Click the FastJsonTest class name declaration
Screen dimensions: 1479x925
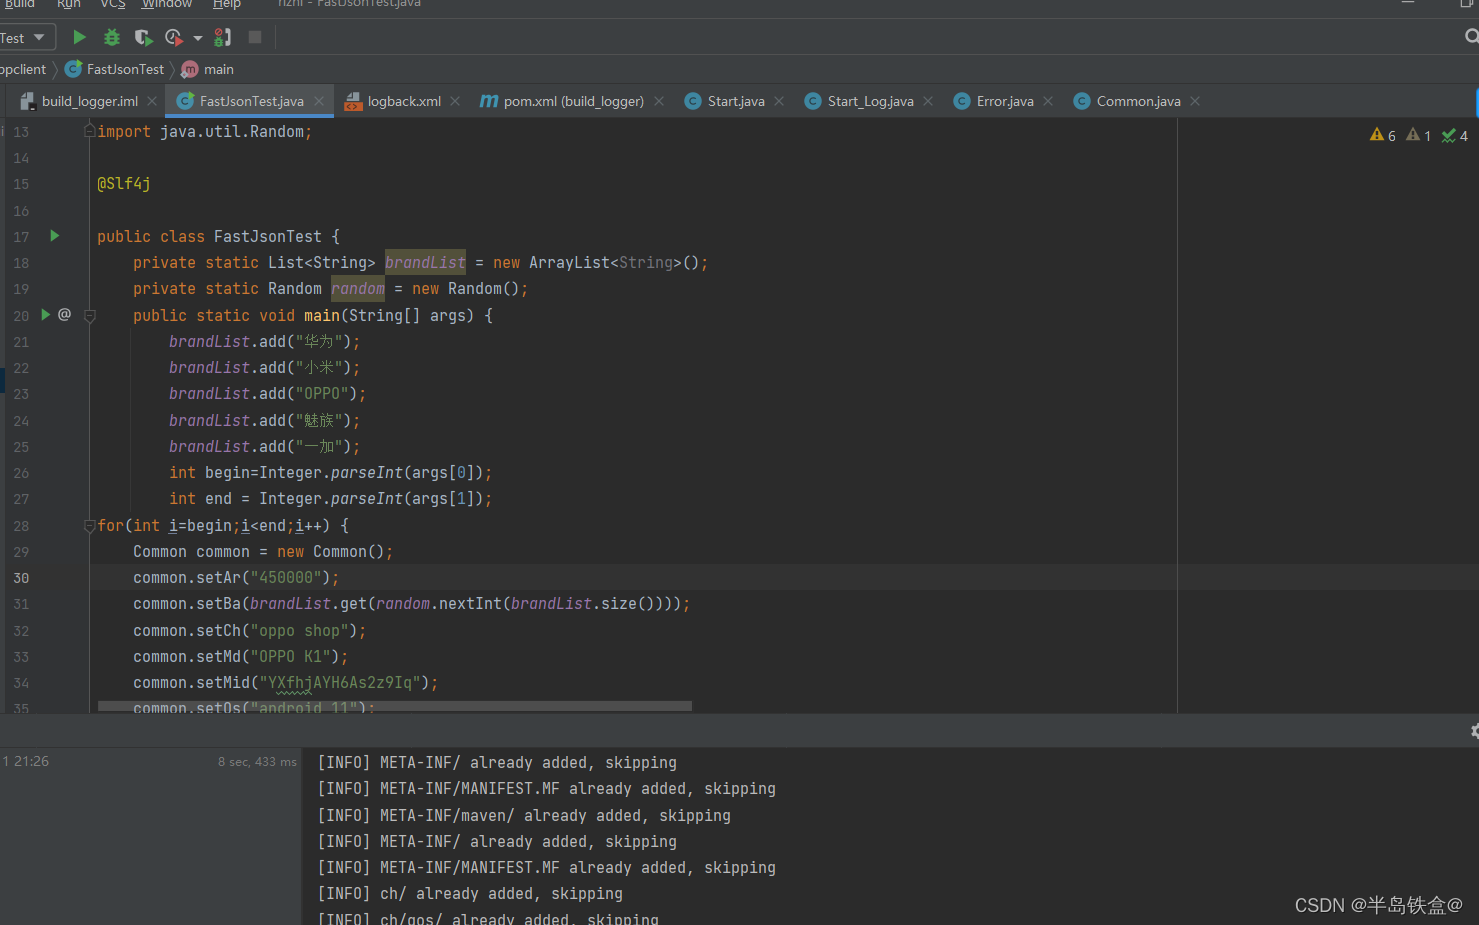pos(268,237)
